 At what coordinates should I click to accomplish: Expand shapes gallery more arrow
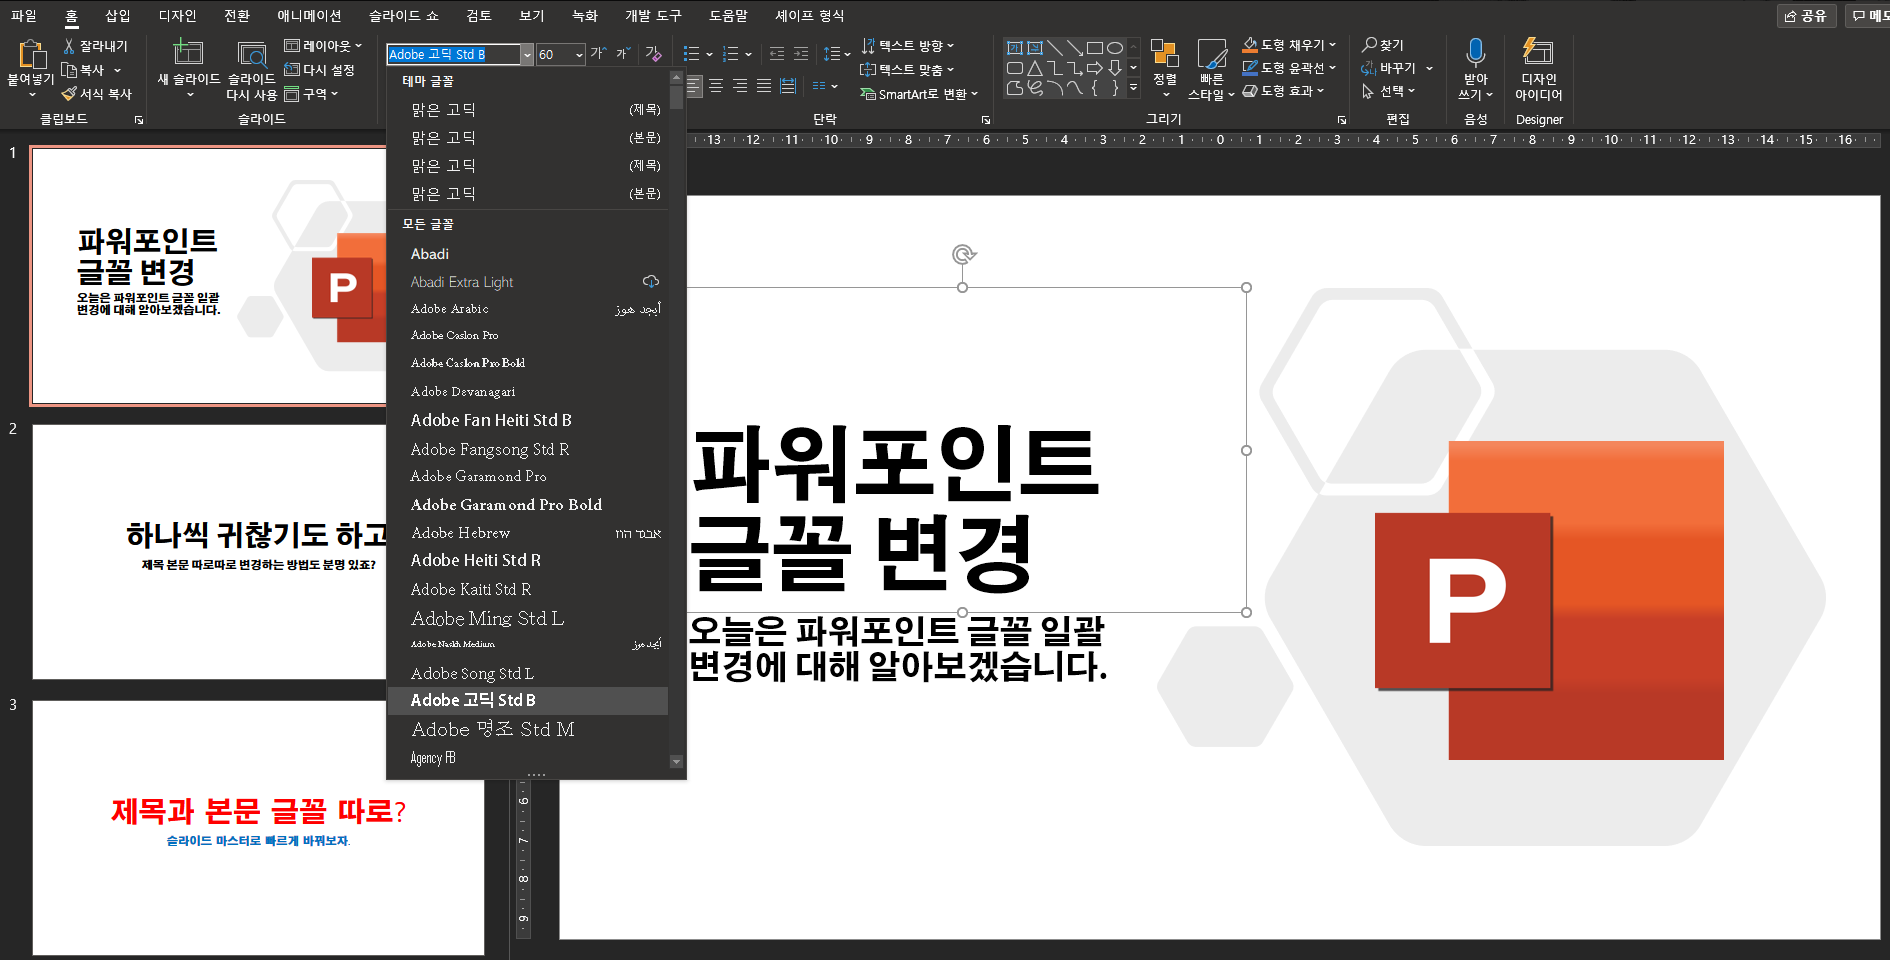(1133, 88)
